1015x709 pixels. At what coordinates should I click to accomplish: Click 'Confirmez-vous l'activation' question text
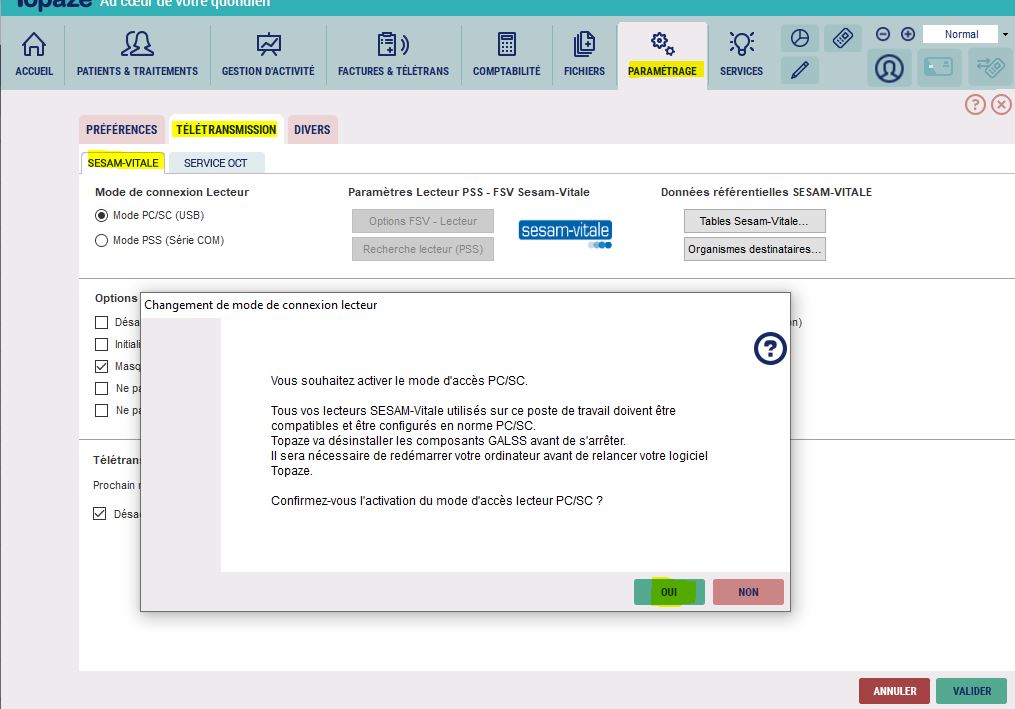pos(437,501)
